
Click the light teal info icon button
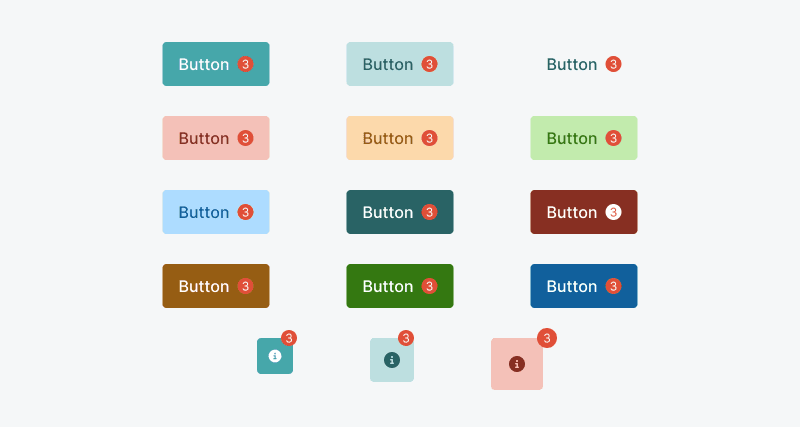pyautogui.click(x=392, y=360)
